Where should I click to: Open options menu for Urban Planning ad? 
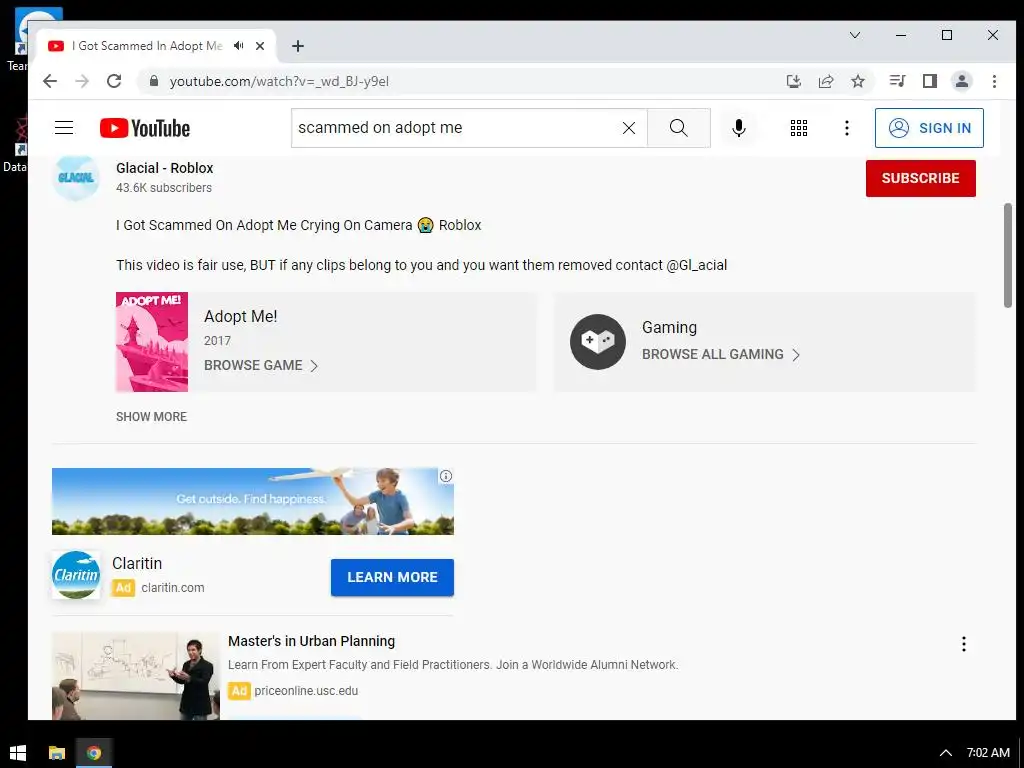[x=963, y=644]
